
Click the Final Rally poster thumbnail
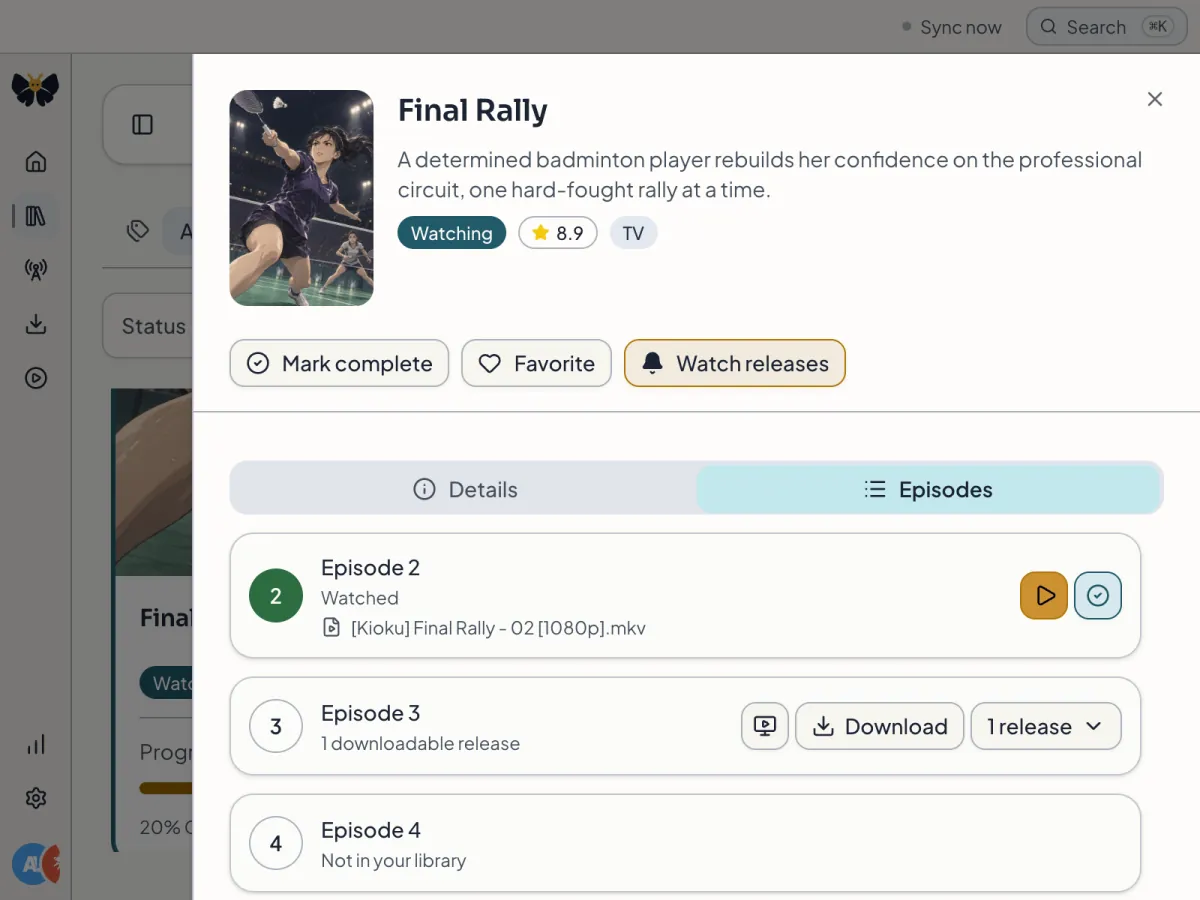point(302,198)
